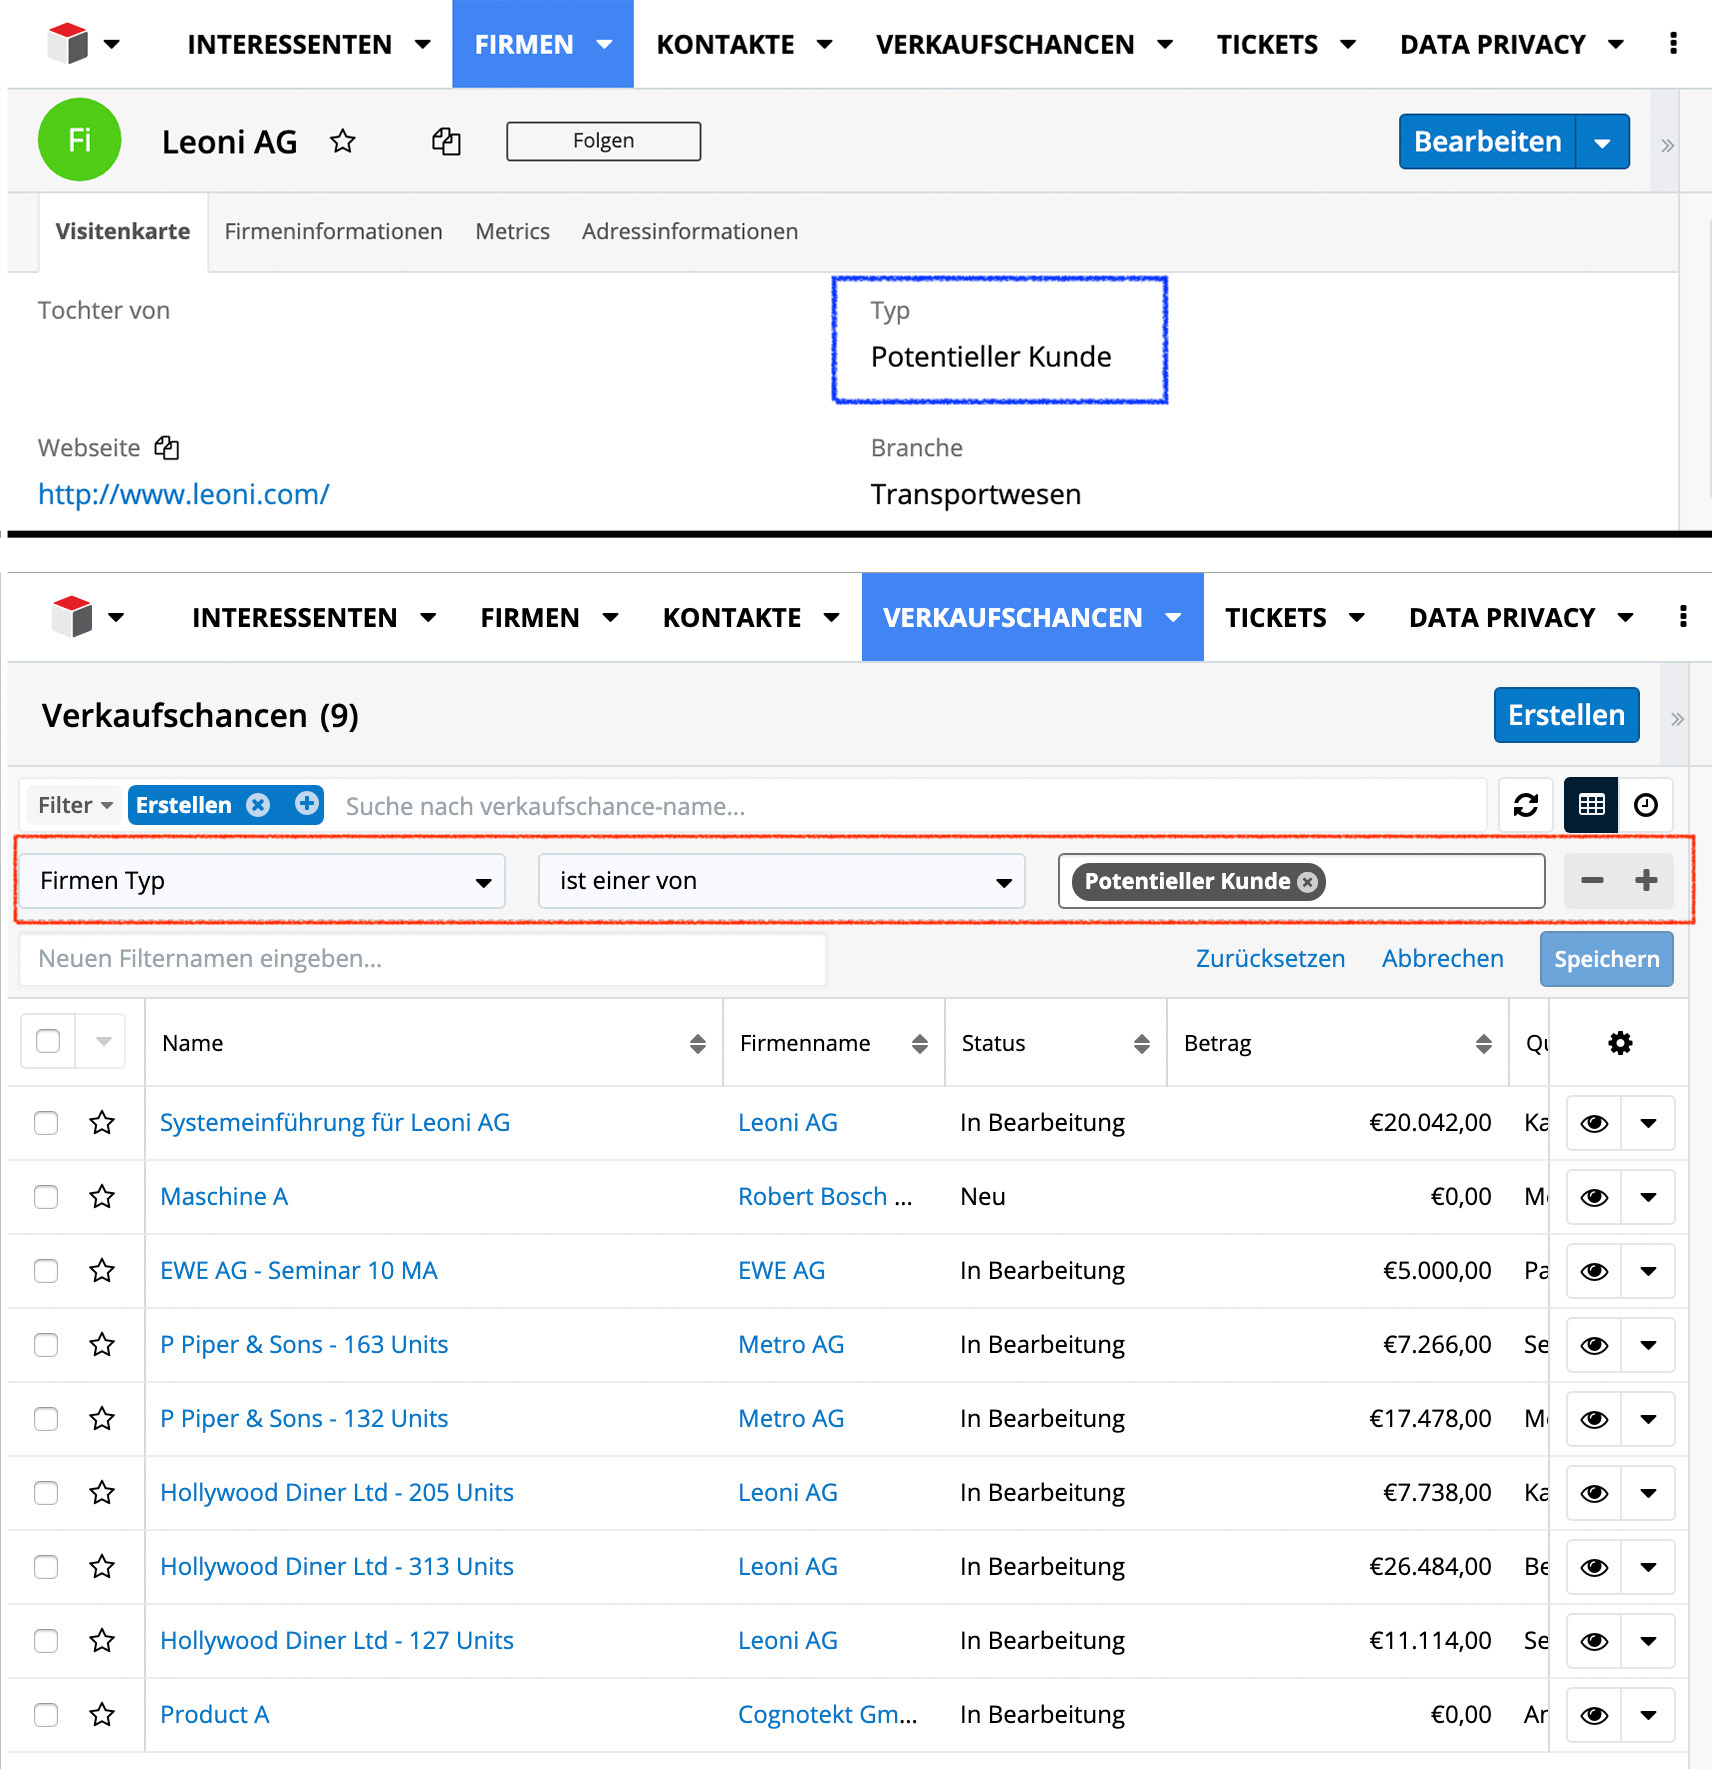Screen dimensions: 1712x1769
Task: Sort by Status column
Action: point(1141,1043)
